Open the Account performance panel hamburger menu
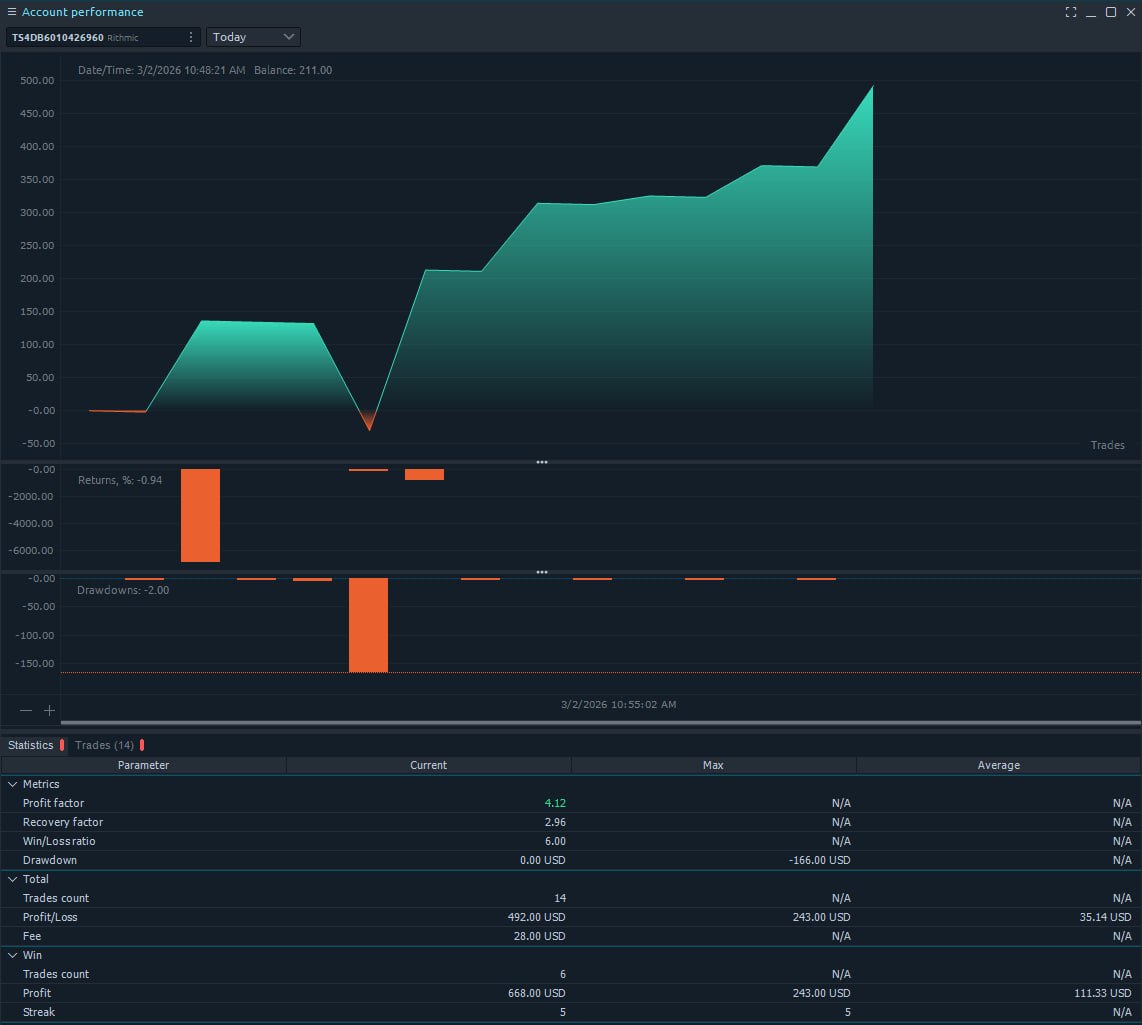 pyautogui.click(x=12, y=12)
